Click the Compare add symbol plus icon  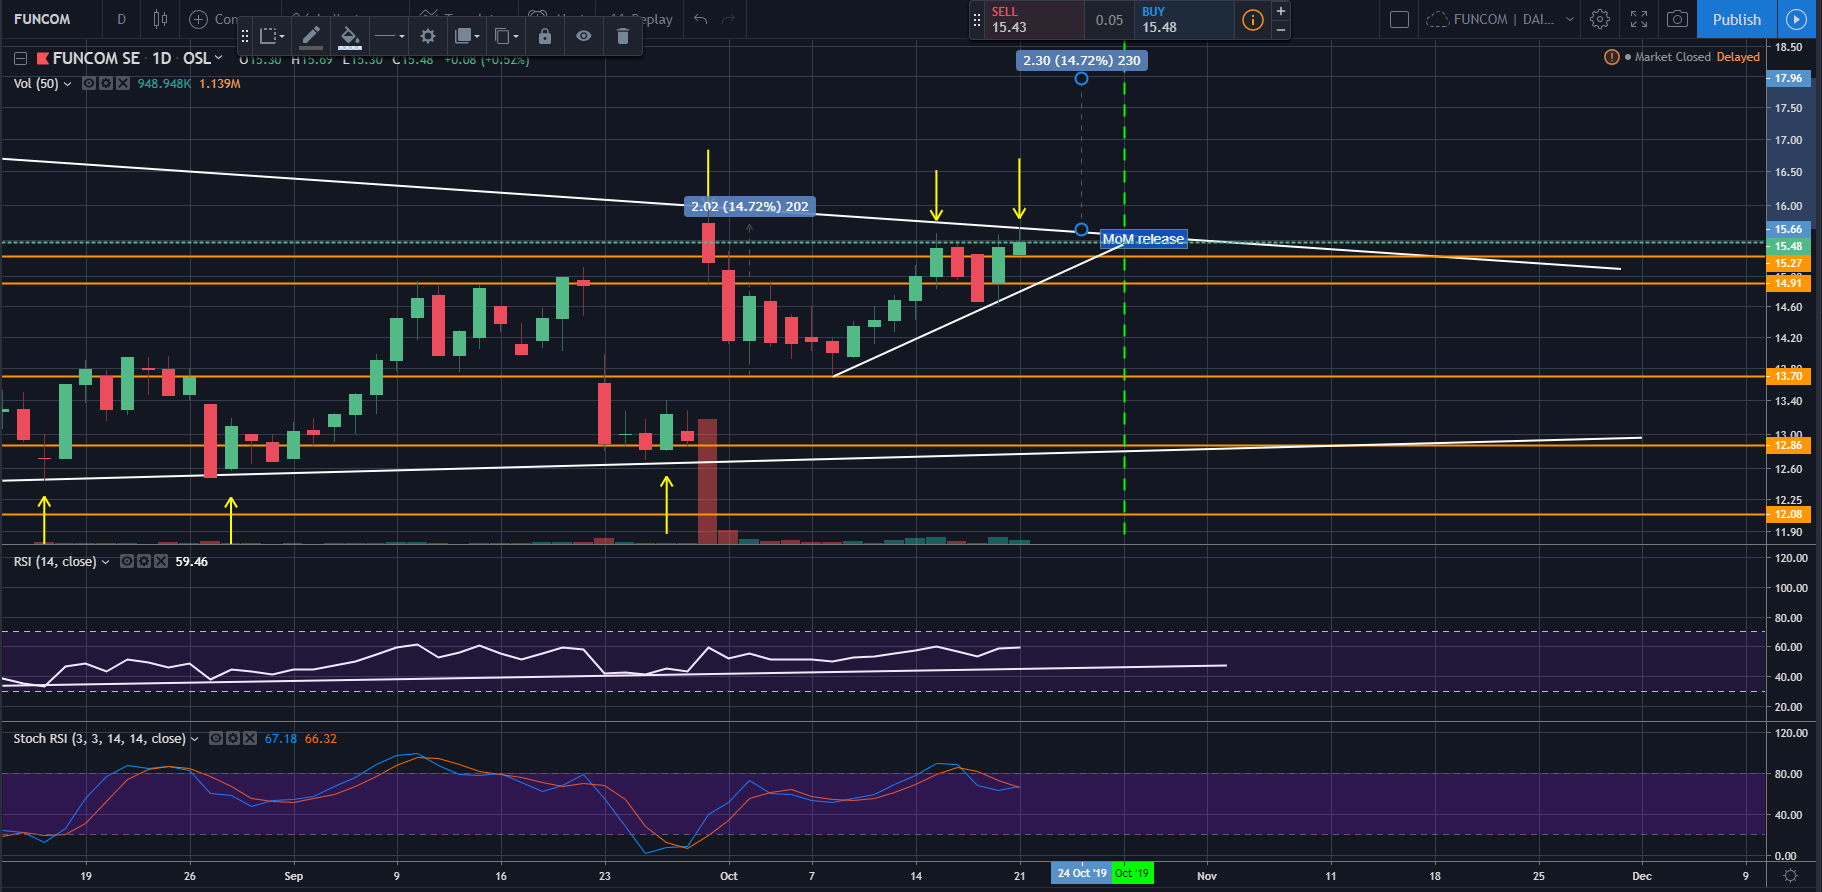coord(198,19)
